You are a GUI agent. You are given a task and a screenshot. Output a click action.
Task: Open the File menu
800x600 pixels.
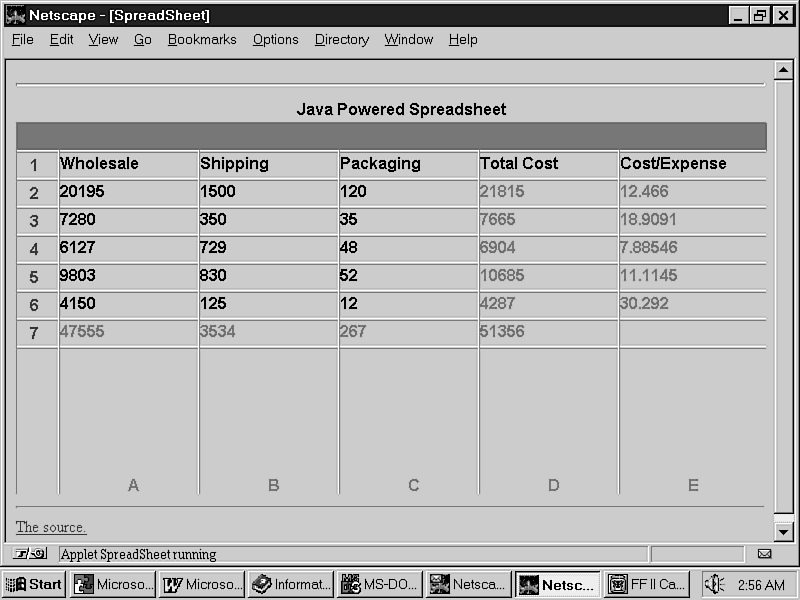[x=22, y=40]
